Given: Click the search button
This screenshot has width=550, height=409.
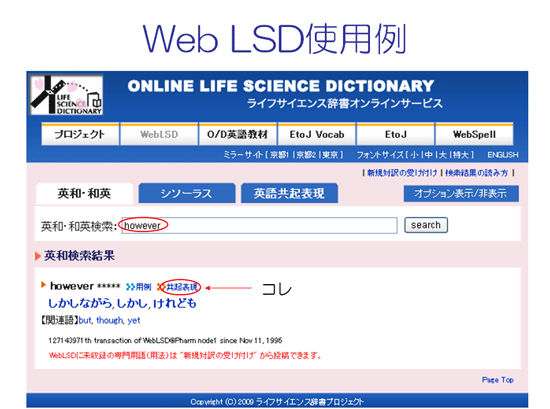Looking at the screenshot, I should (426, 225).
